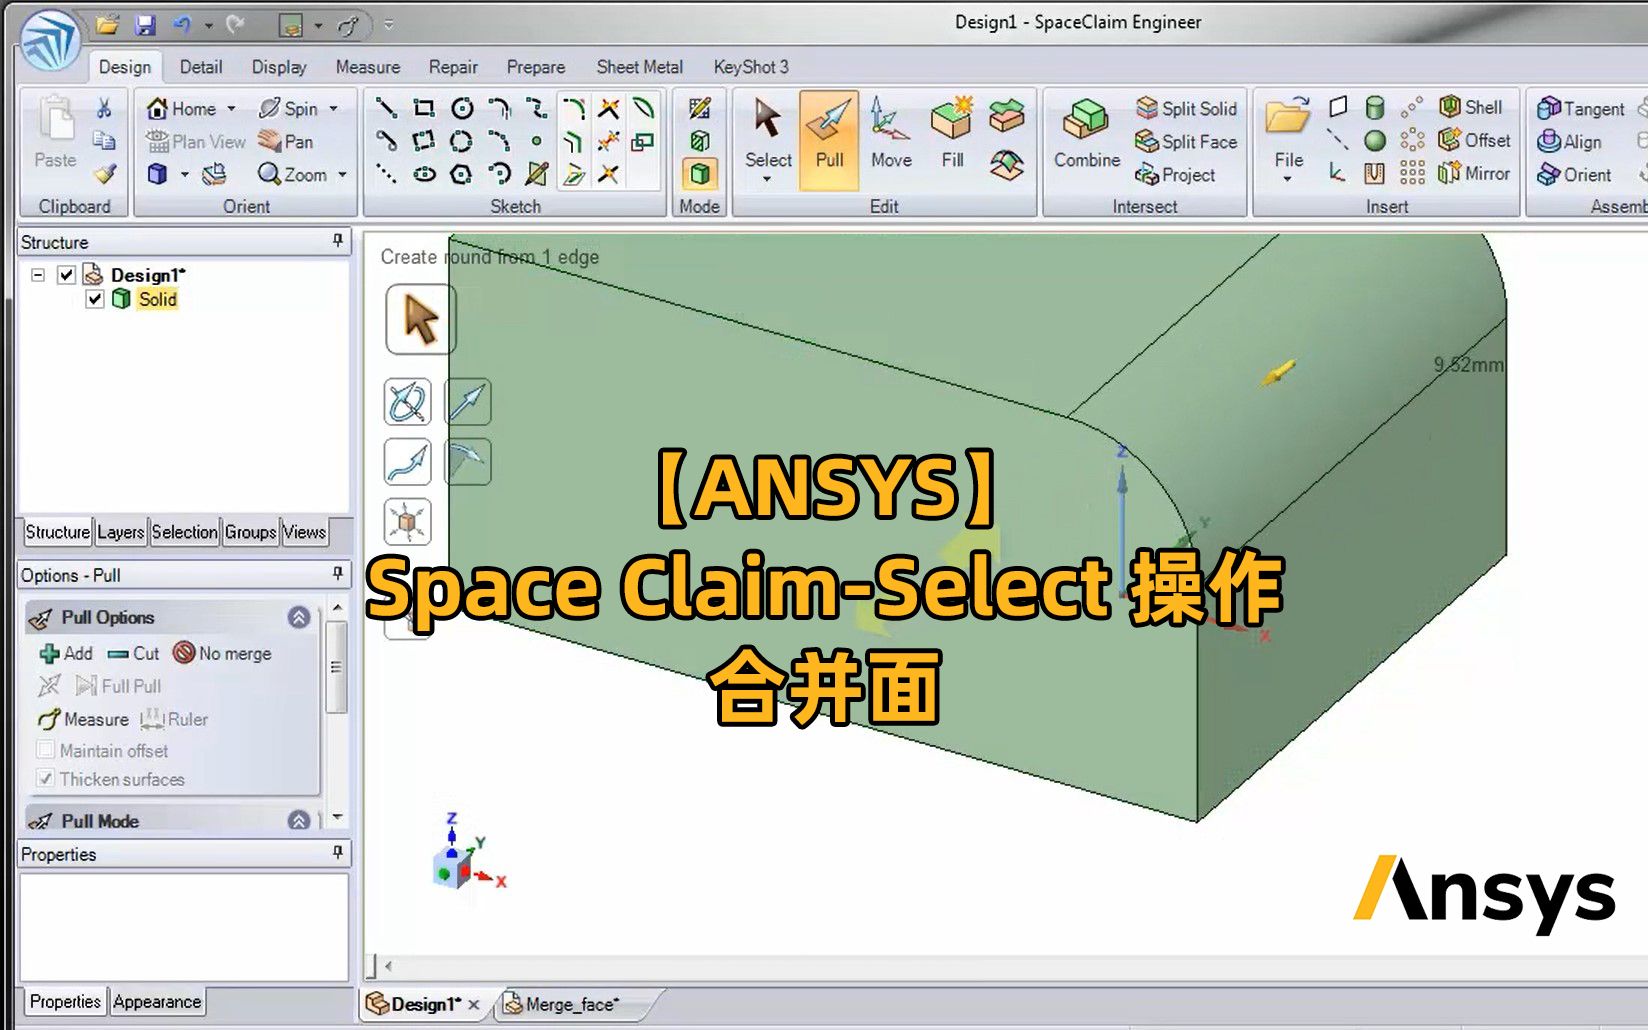Collapse the Pull Mode section
1648x1030 pixels.
(x=299, y=821)
